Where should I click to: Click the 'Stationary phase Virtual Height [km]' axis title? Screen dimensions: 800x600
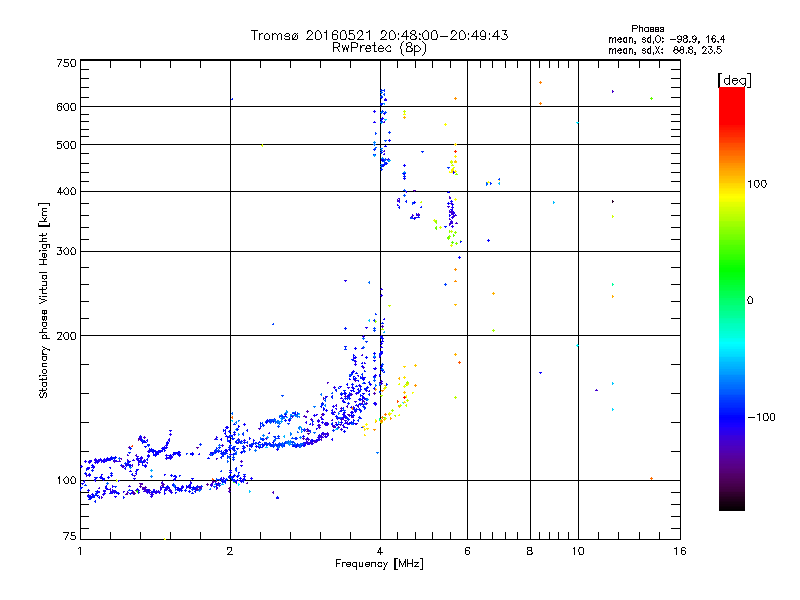[x=44, y=300]
